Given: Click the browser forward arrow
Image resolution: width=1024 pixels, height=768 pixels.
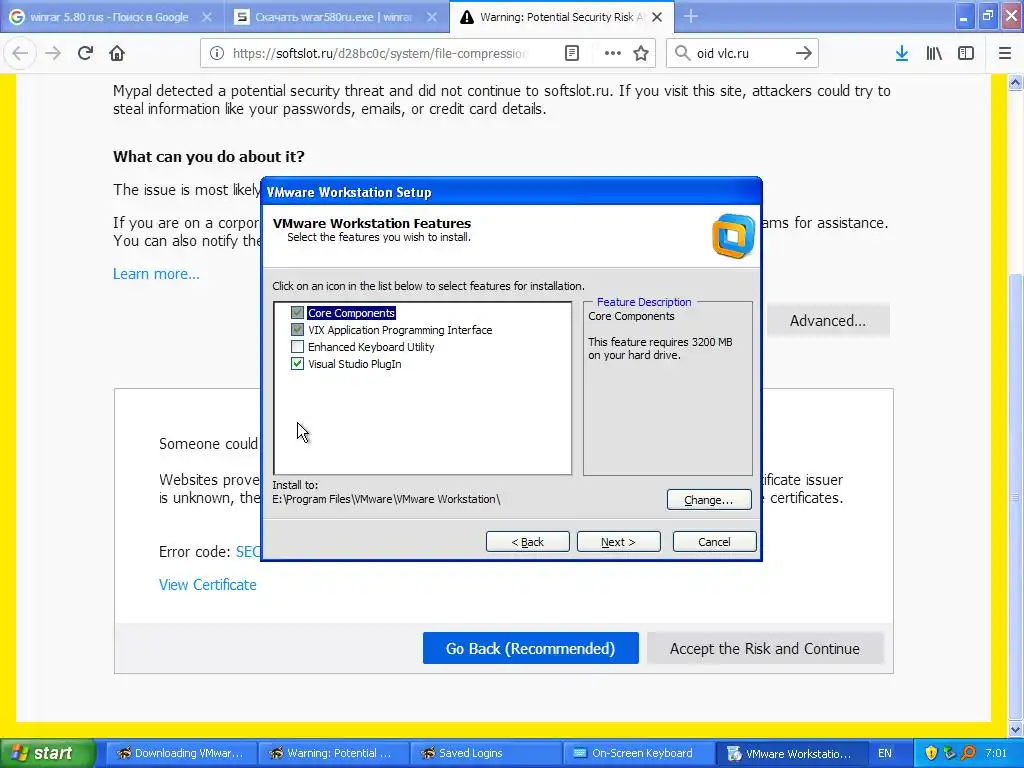Looking at the screenshot, I should pos(53,54).
